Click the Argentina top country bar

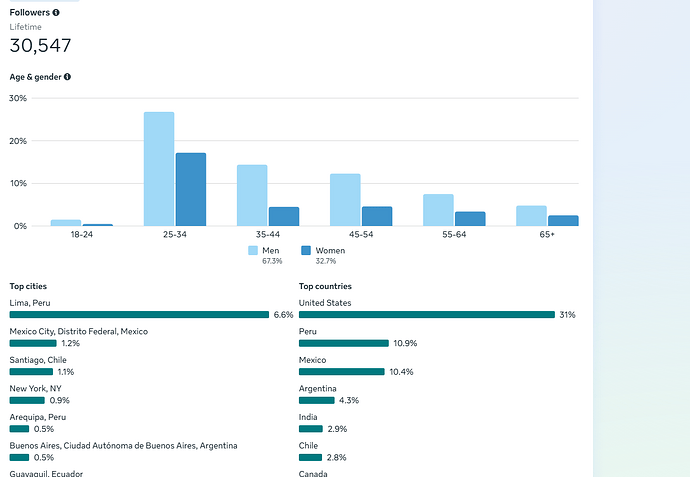pos(317,400)
